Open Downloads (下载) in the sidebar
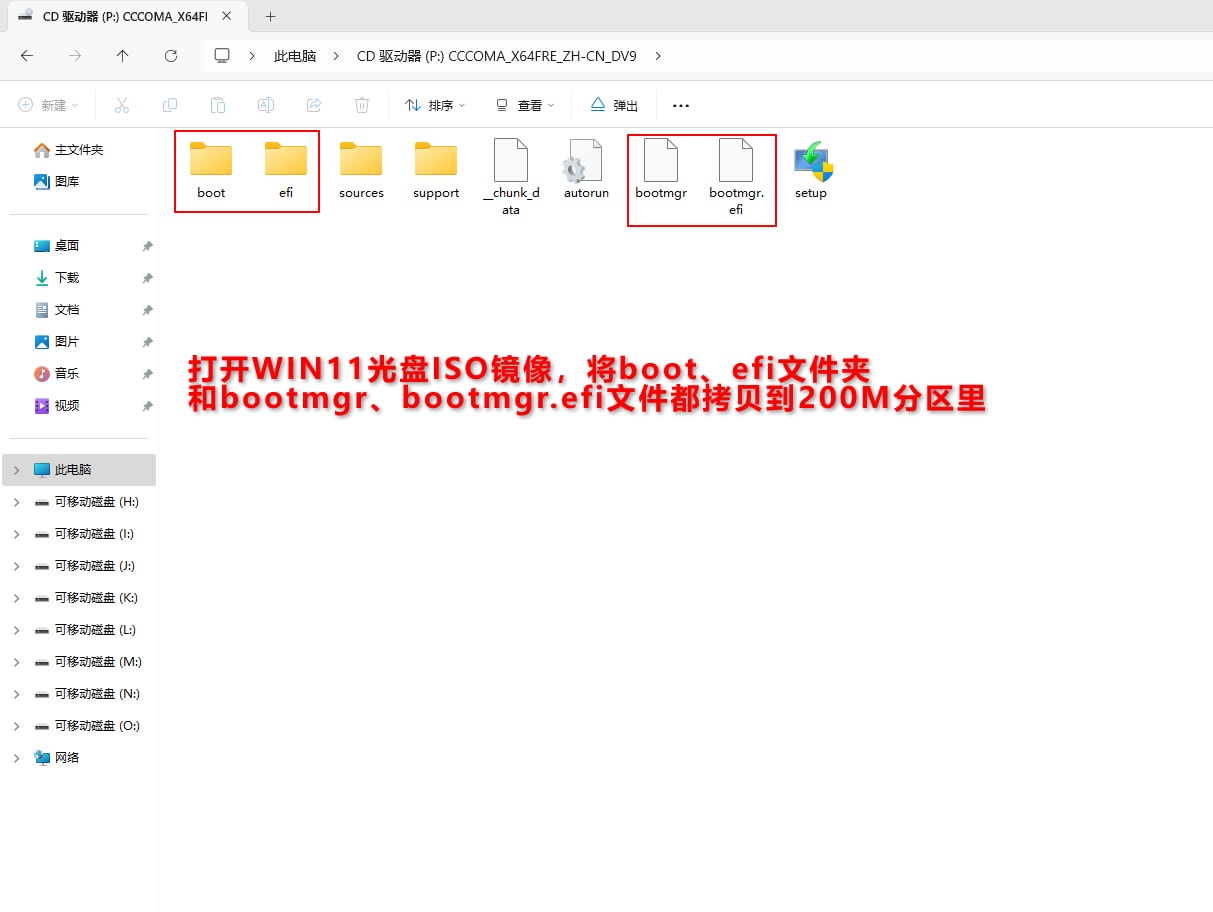This screenshot has height=912, width=1213. 66,278
